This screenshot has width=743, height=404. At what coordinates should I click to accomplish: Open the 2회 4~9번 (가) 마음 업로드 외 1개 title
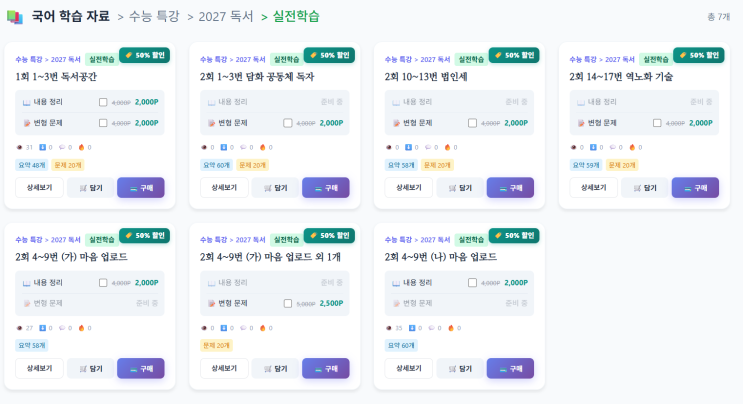277,257
